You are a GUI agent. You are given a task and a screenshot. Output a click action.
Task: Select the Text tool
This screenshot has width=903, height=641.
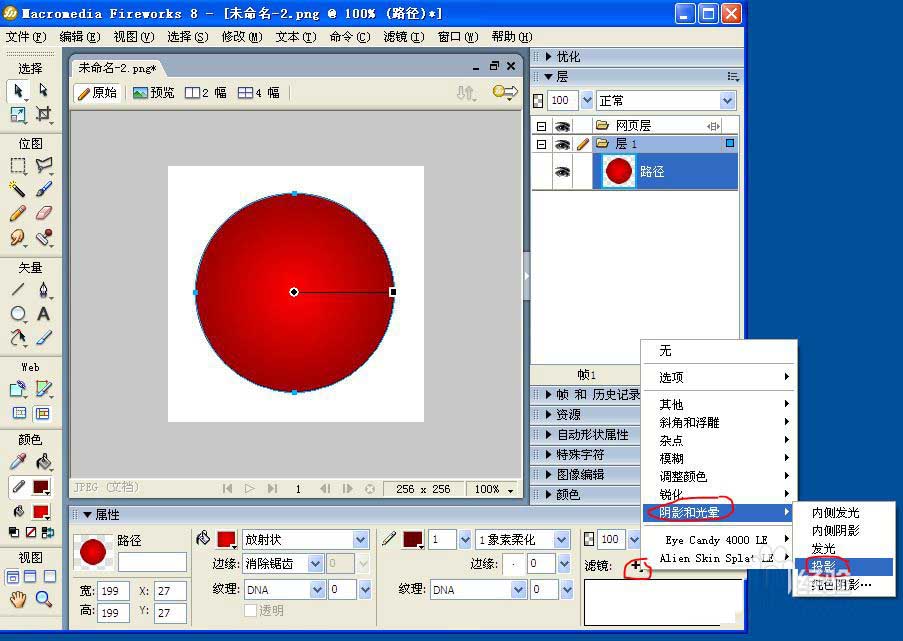pos(44,314)
